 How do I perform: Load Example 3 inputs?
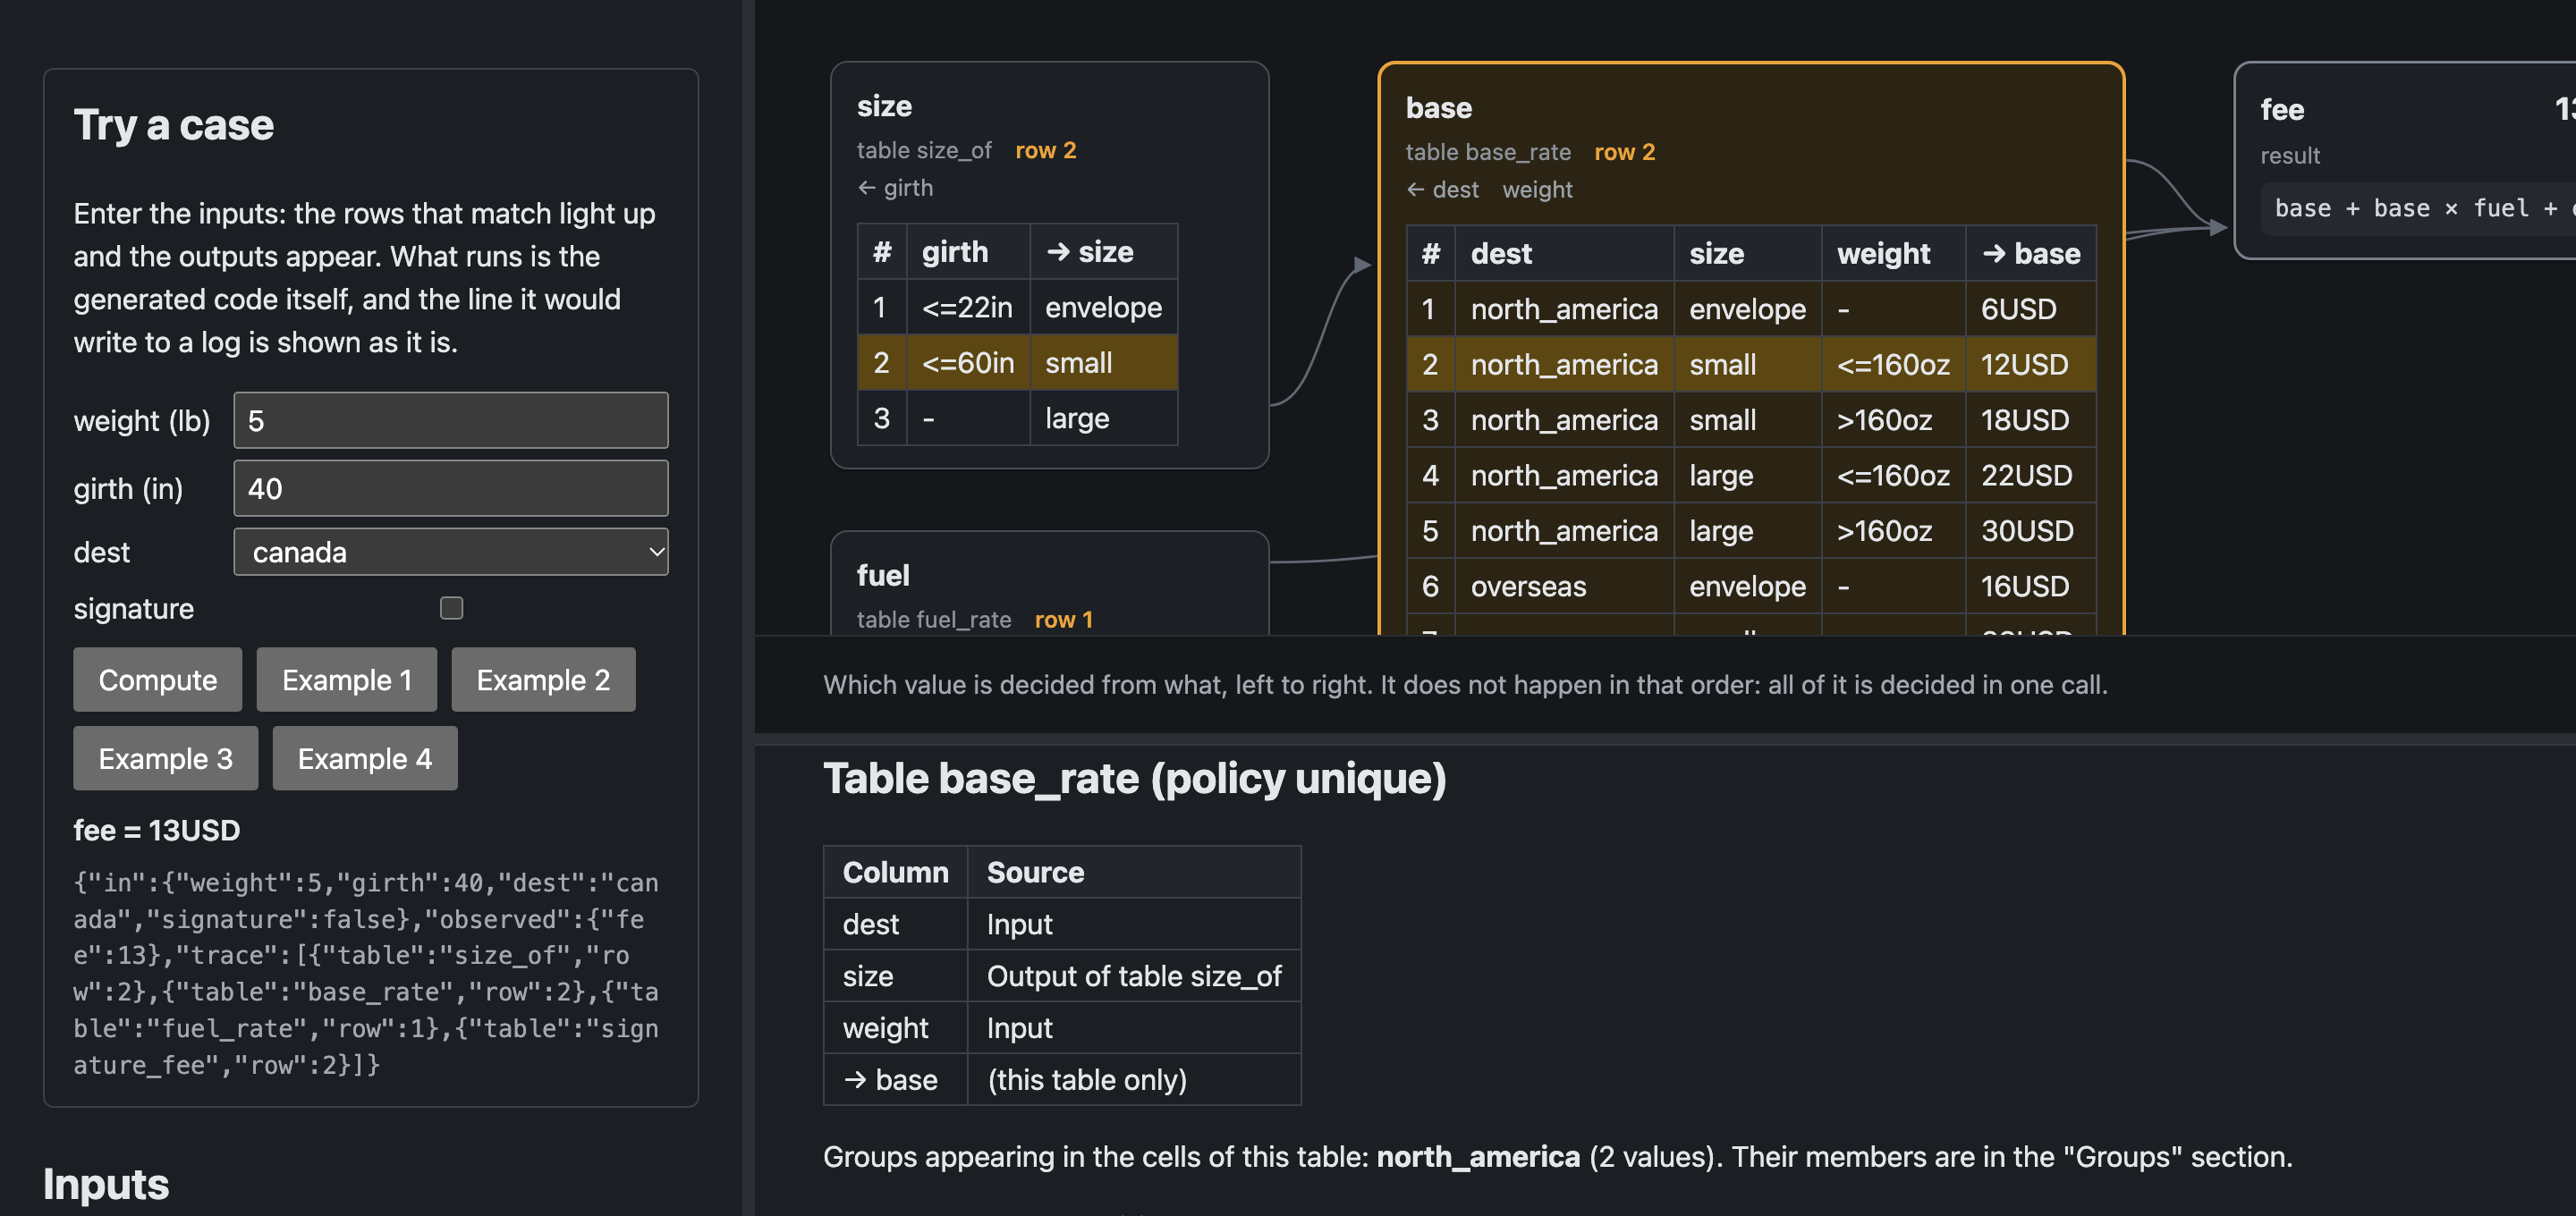click(165, 759)
